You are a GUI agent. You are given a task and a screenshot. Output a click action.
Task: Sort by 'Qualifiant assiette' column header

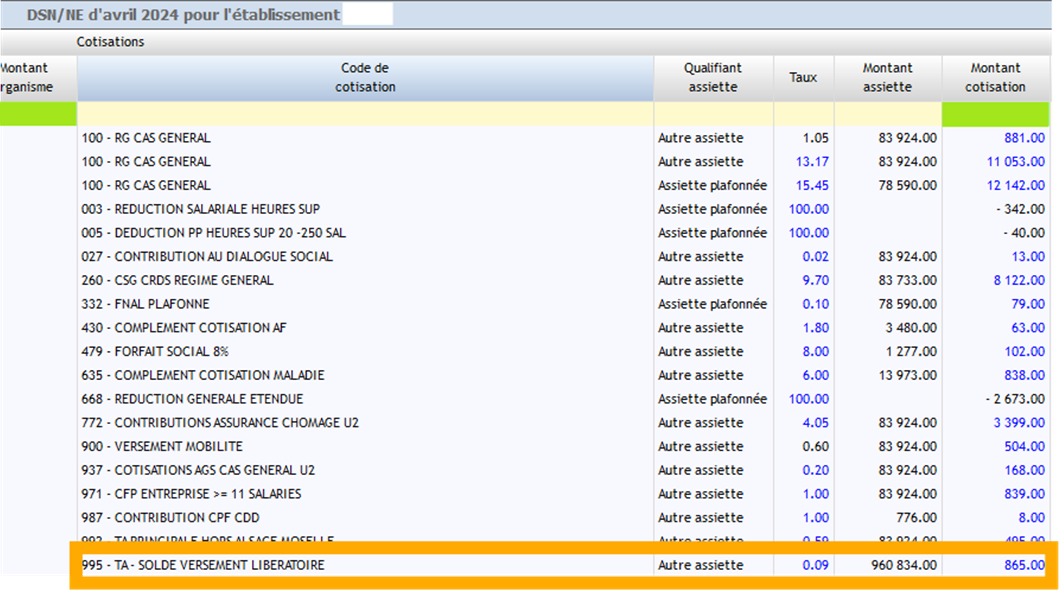tap(712, 78)
